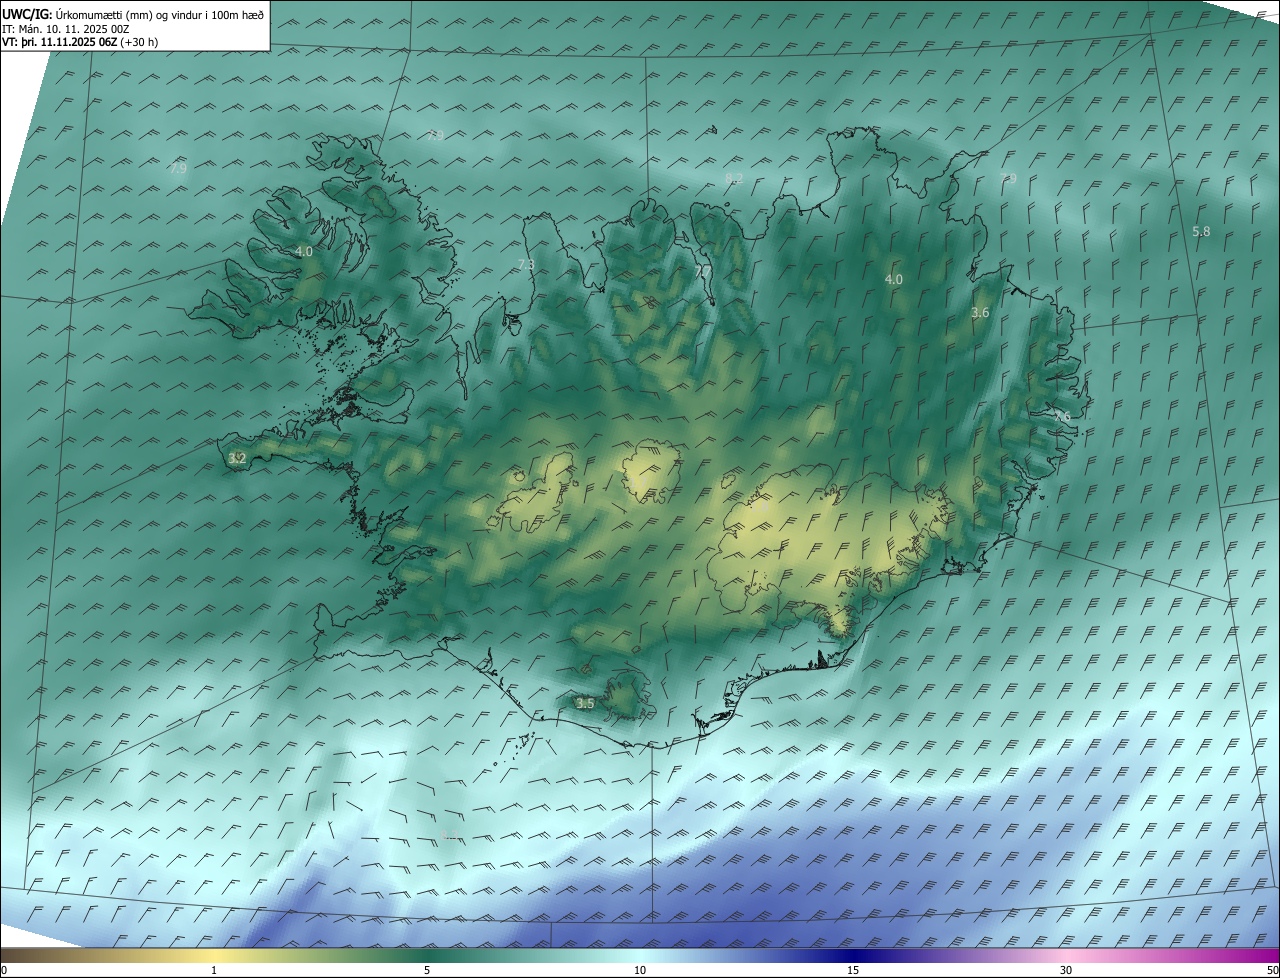Click colorbar tick label 5
The height and width of the screenshot is (978, 1280).
427,970
